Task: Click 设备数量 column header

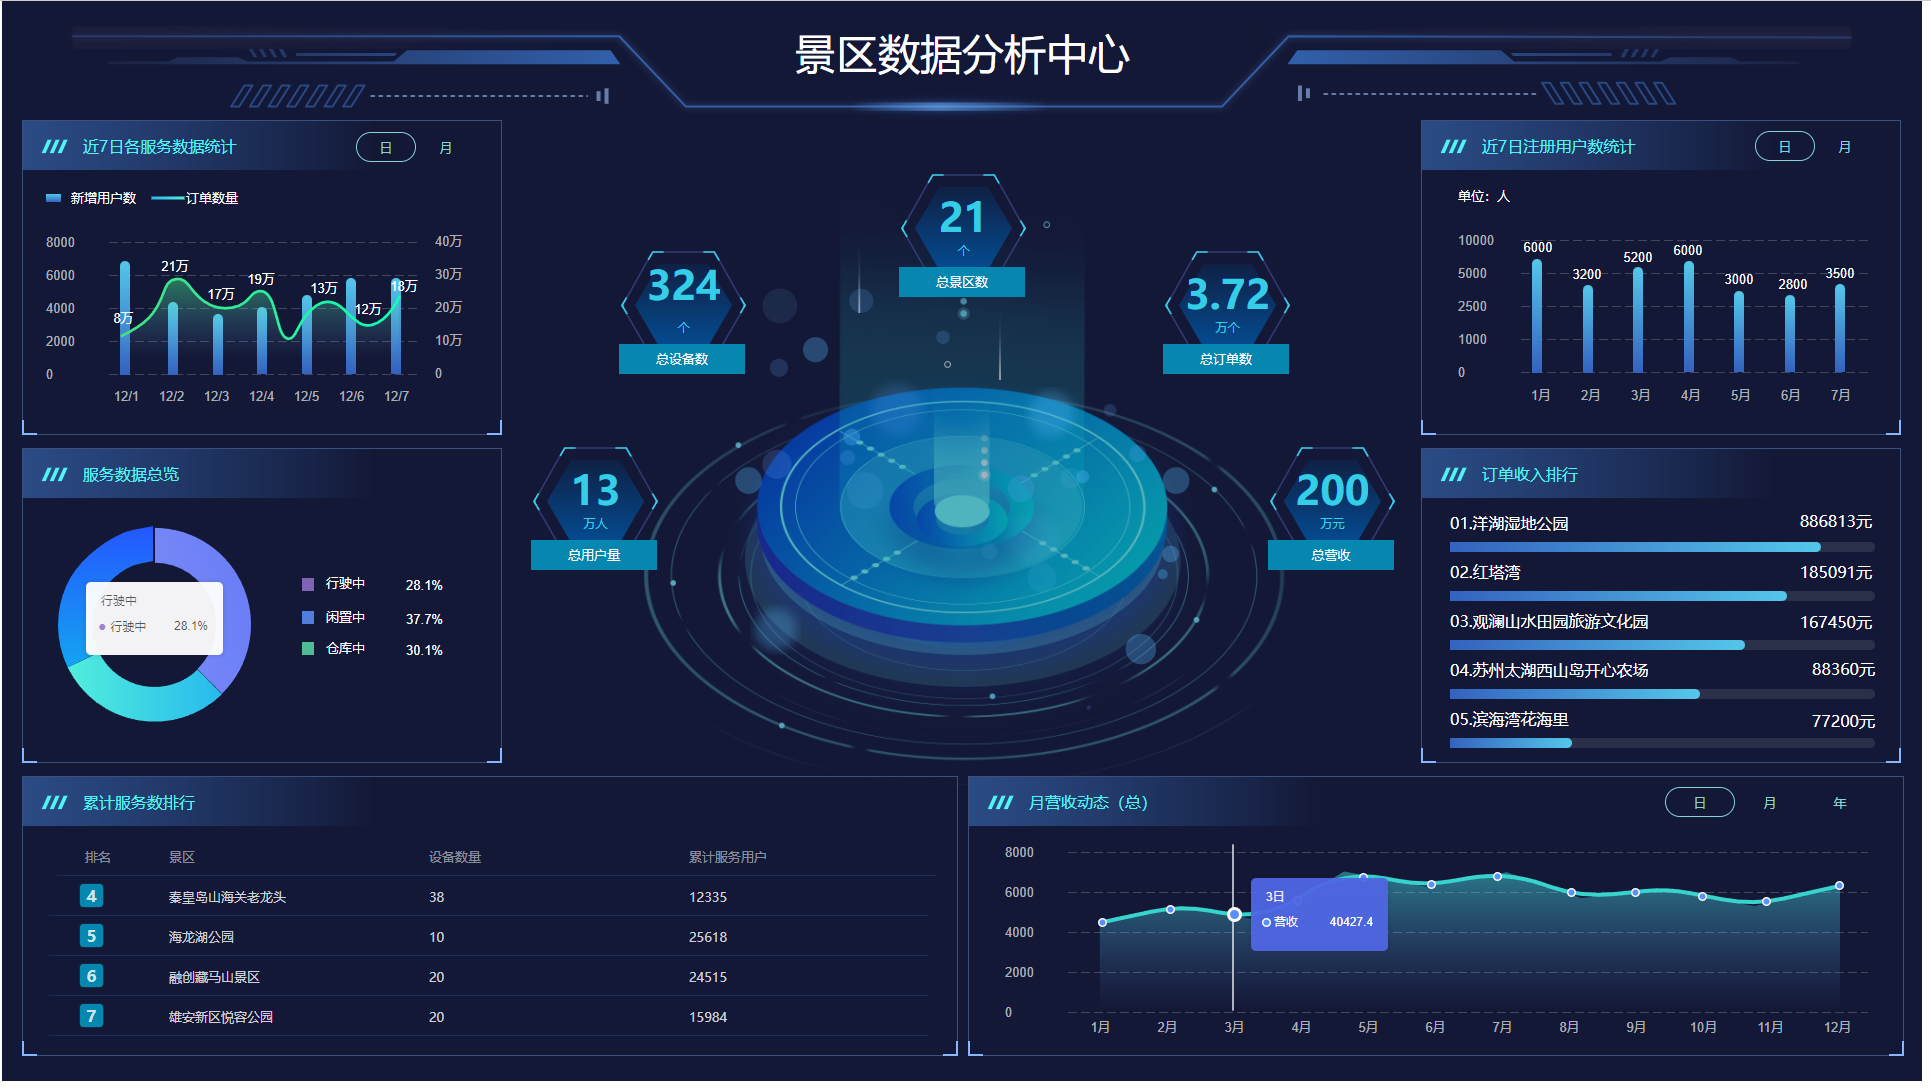Action: (455, 858)
